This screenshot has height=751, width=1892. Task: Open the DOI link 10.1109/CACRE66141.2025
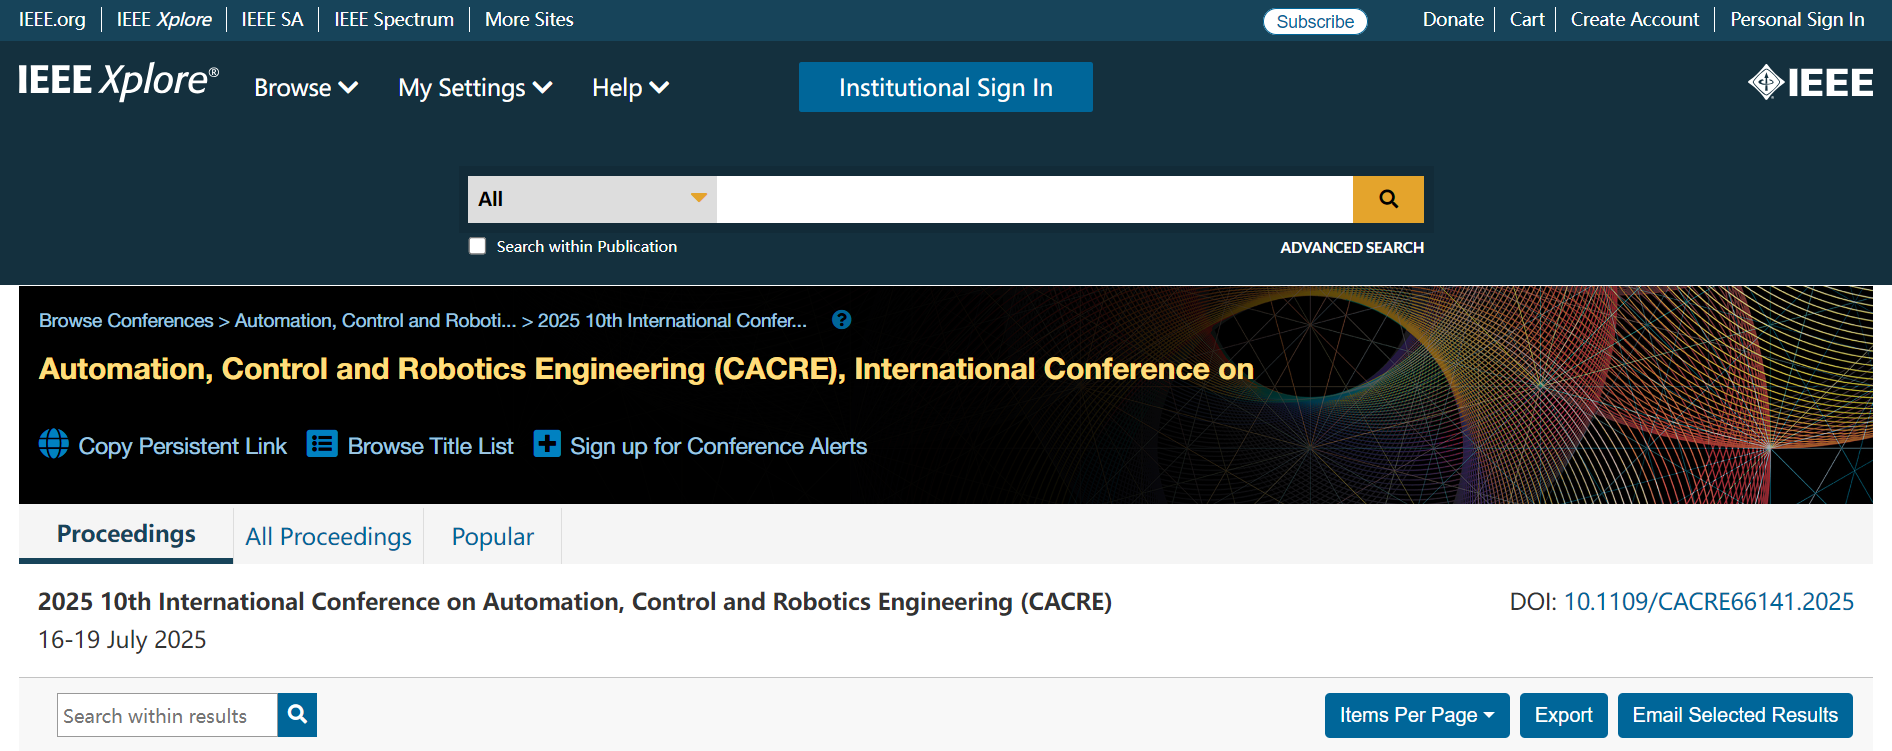1708,601
